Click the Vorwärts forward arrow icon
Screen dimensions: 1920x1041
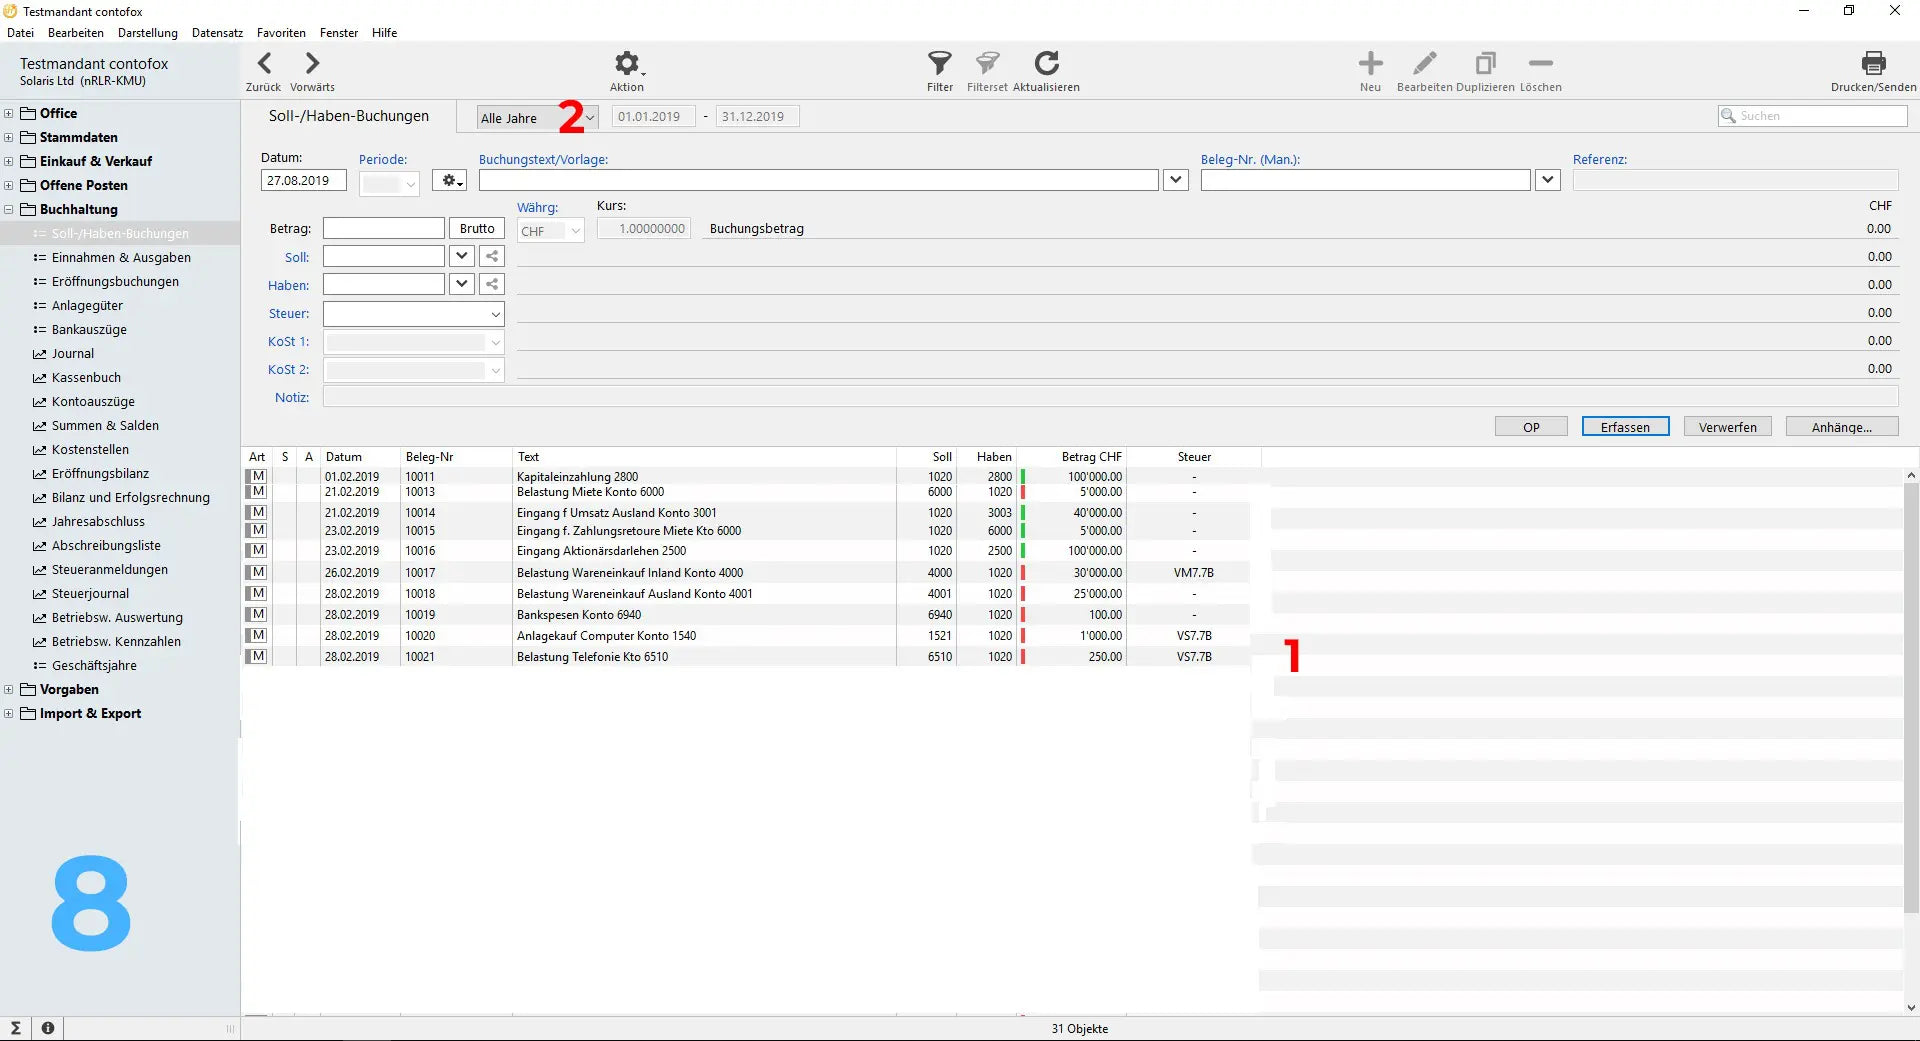pyautogui.click(x=312, y=64)
